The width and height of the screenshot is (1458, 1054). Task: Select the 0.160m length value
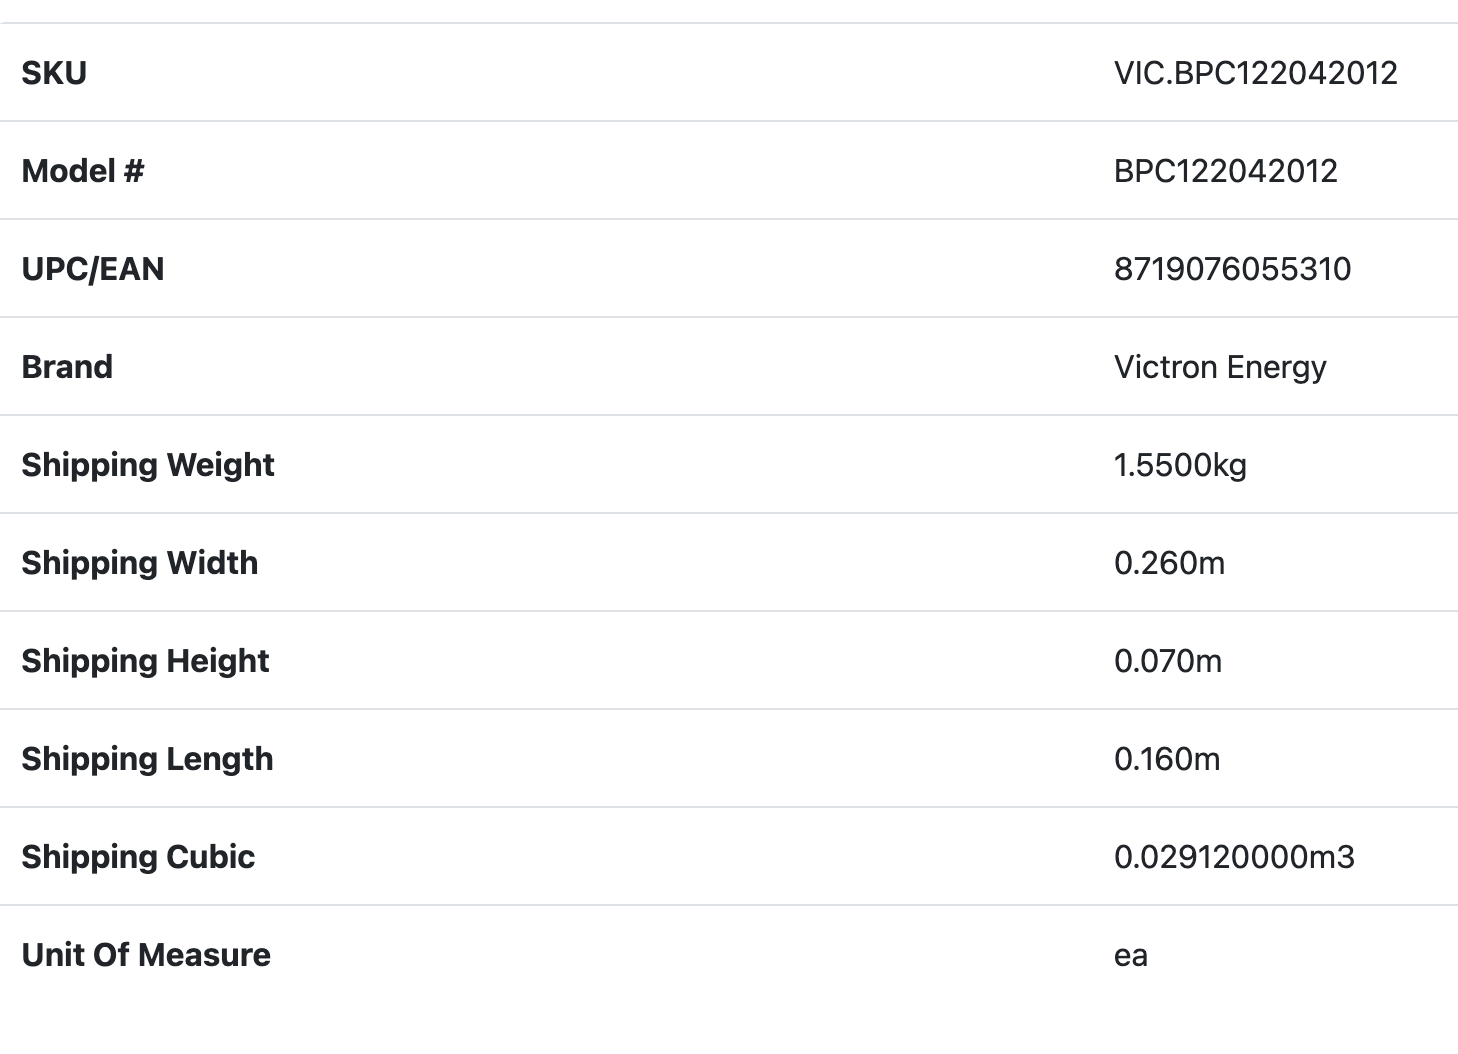[x=1167, y=759]
